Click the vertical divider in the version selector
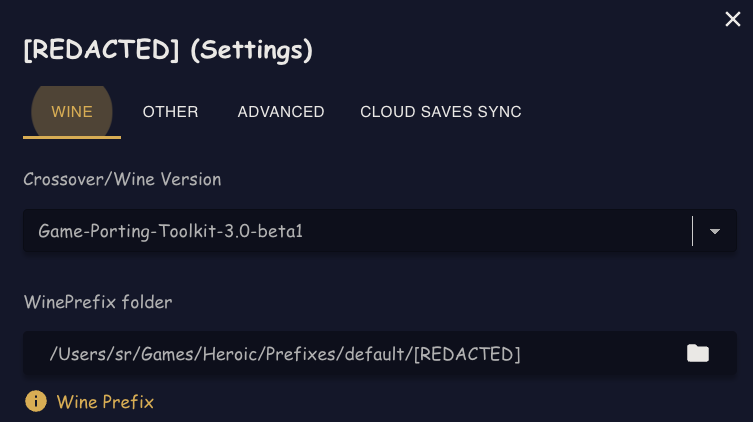The image size is (753, 422). 692,231
